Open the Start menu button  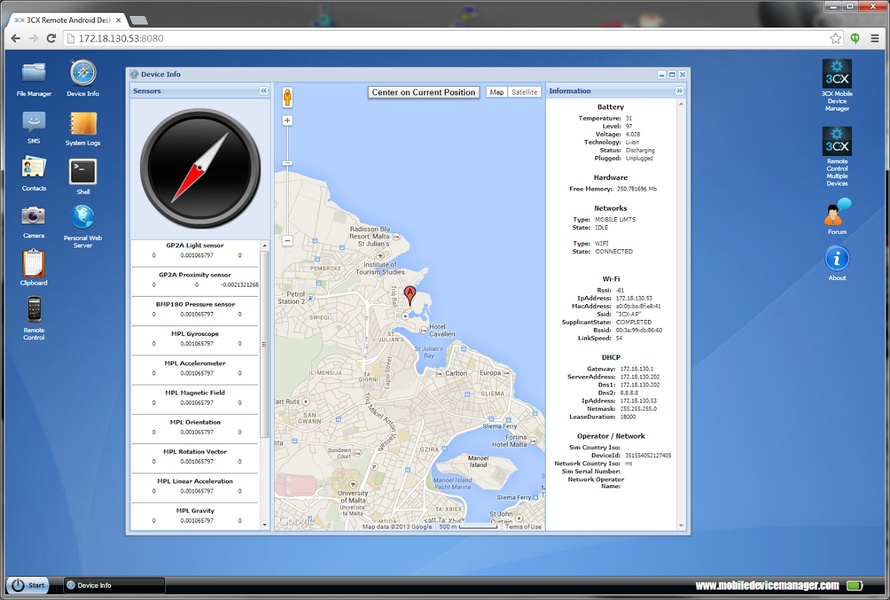point(28,585)
